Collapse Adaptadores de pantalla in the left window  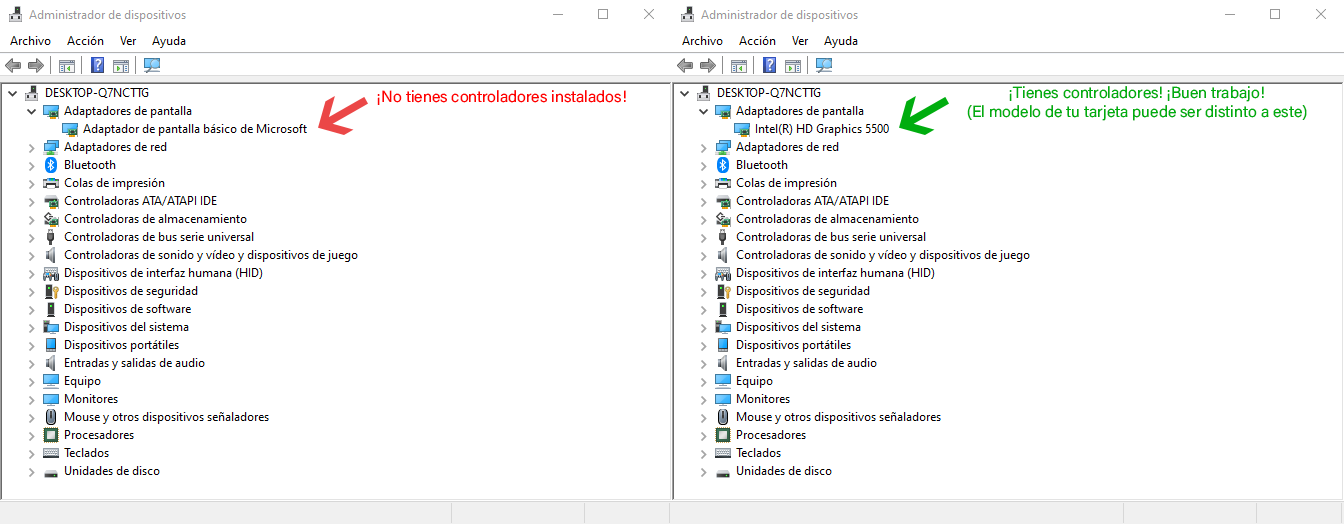(x=32, y=111)
